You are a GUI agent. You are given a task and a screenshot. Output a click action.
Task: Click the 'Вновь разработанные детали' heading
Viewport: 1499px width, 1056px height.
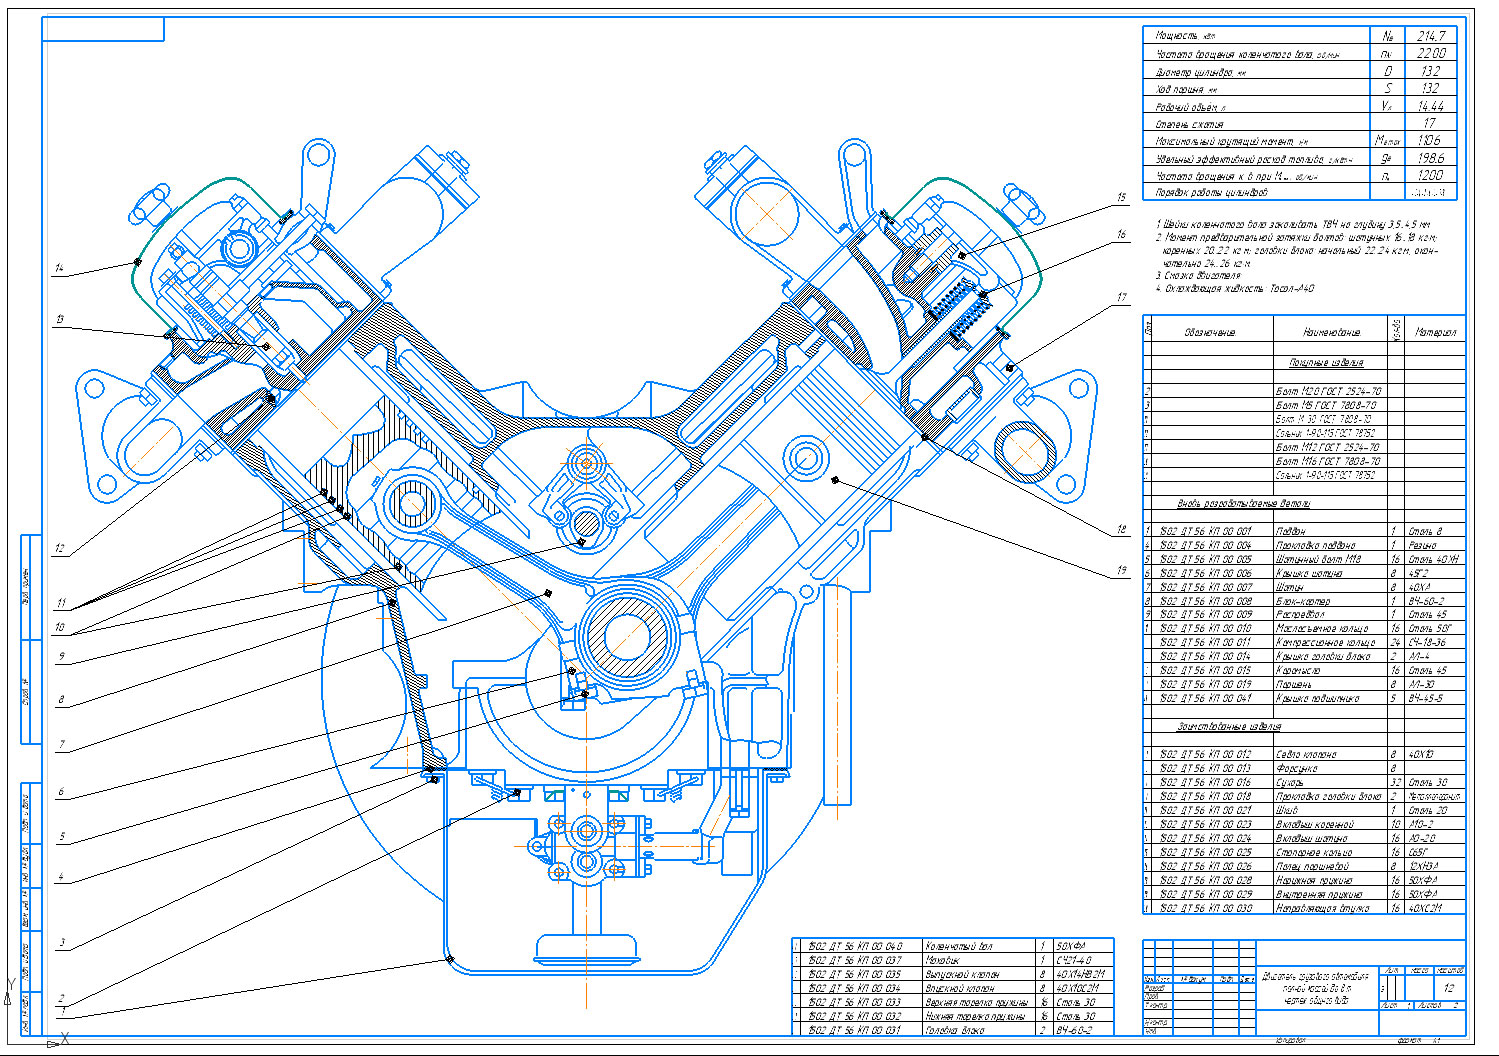coord(1243,504)
